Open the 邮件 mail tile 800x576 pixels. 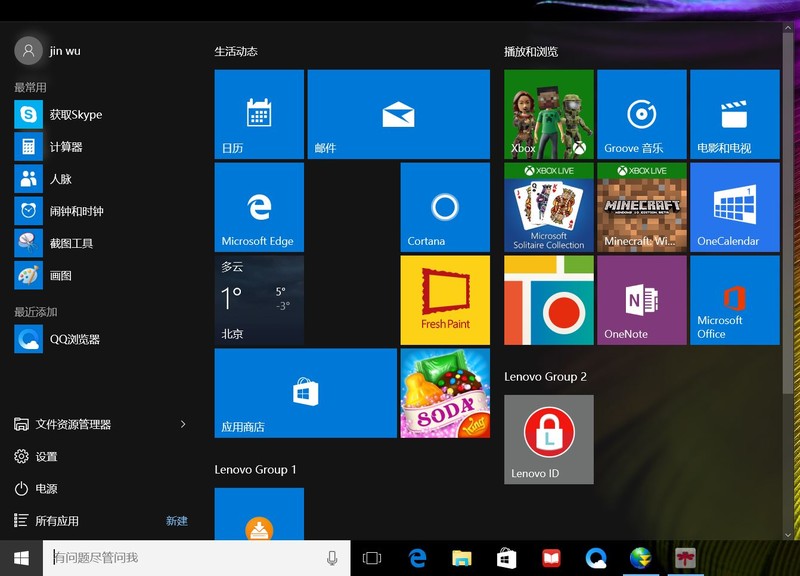click(398, 114)
